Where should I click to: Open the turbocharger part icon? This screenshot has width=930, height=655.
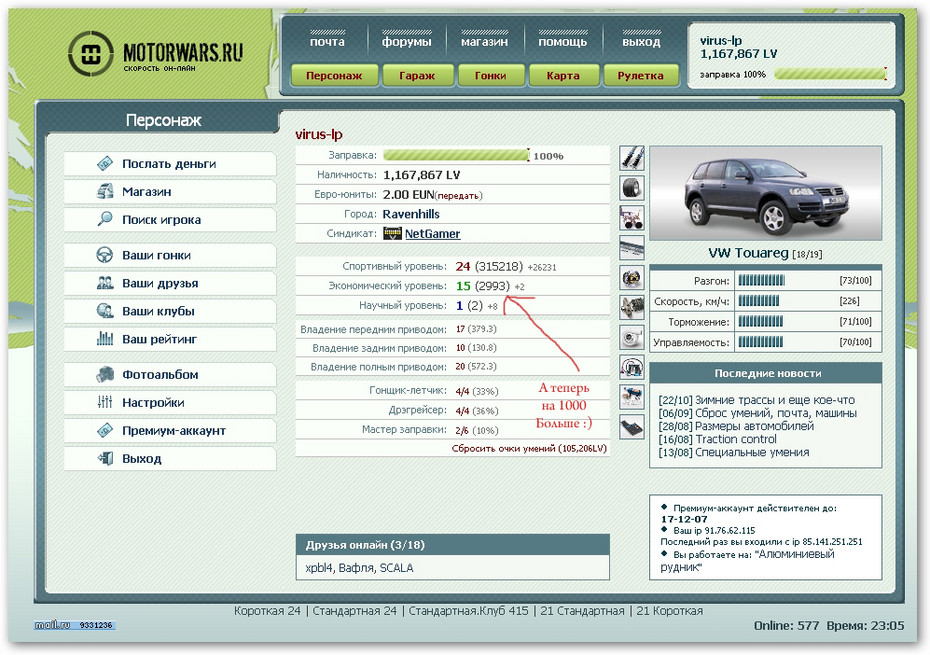click(632, 337)
